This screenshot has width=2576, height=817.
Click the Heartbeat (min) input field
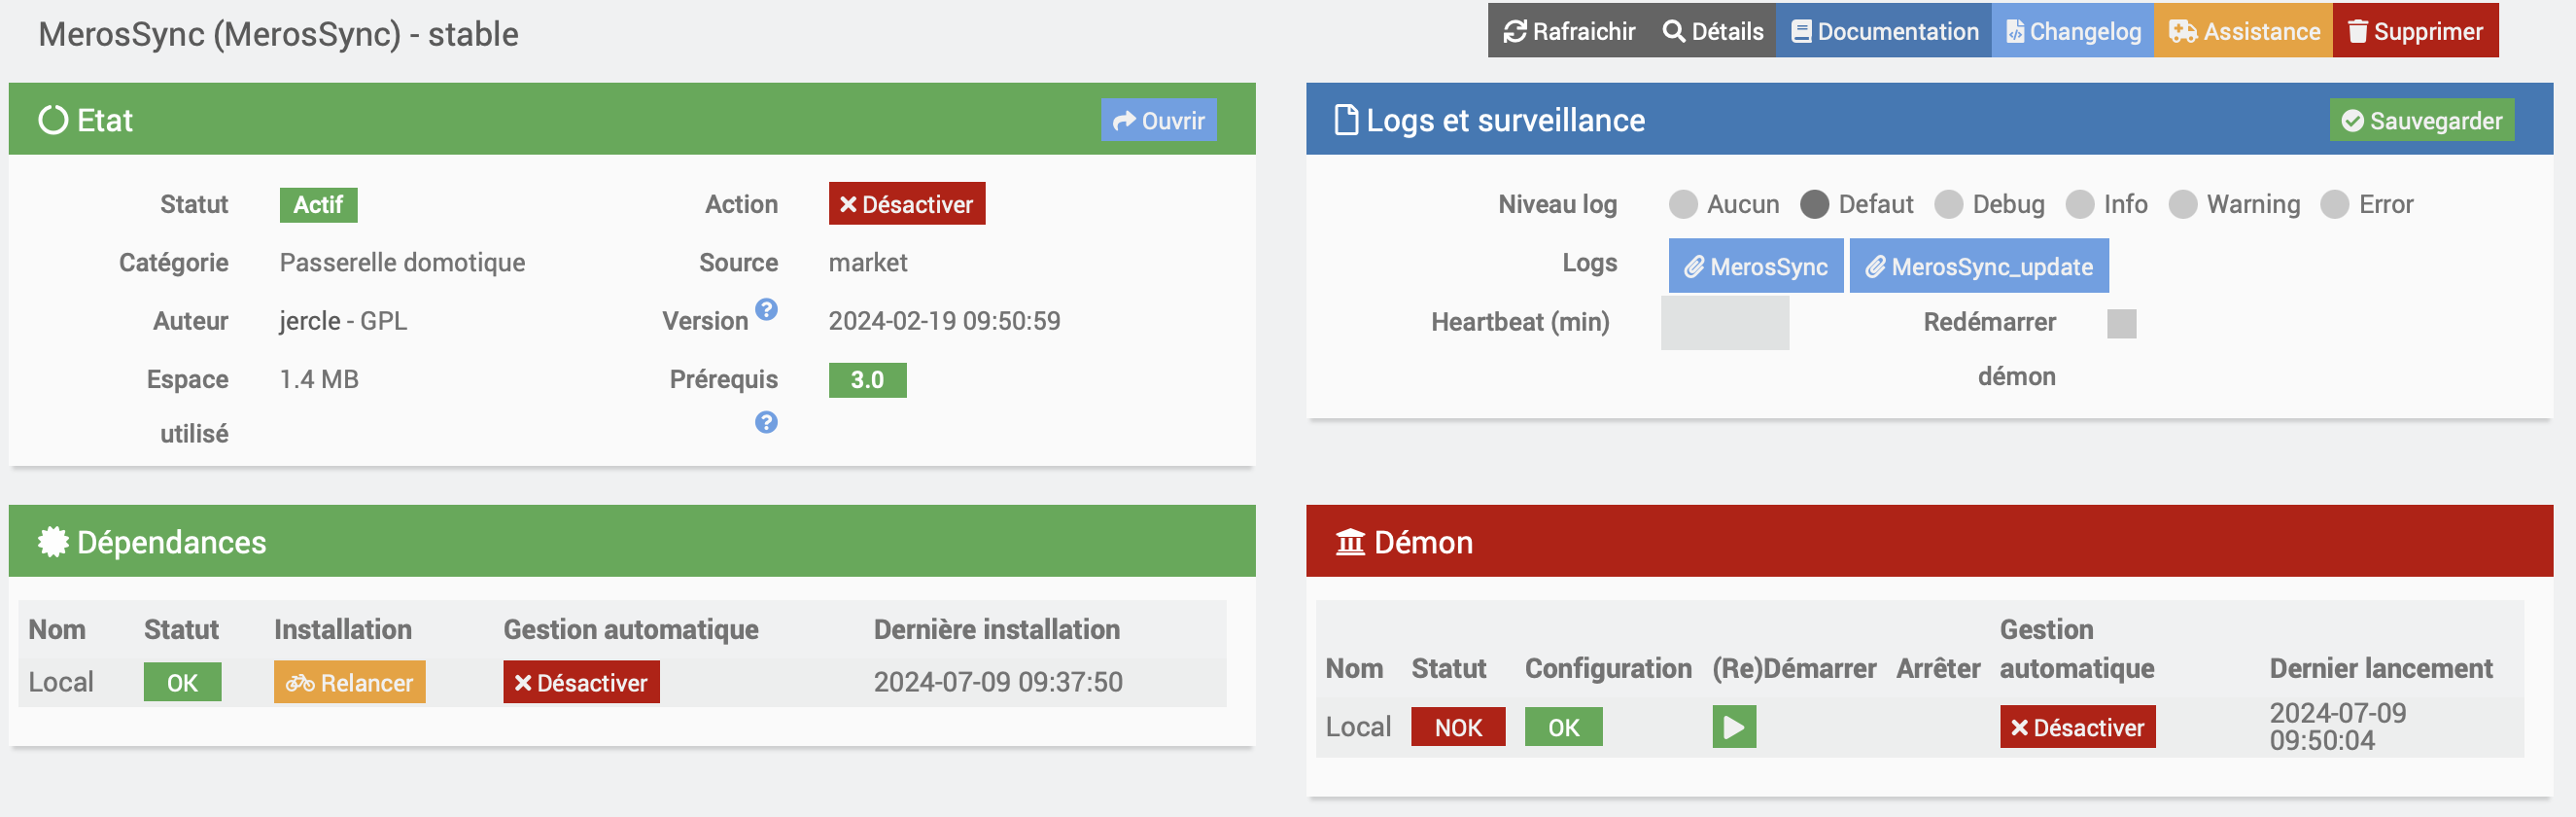click(x=1725, y=323)
